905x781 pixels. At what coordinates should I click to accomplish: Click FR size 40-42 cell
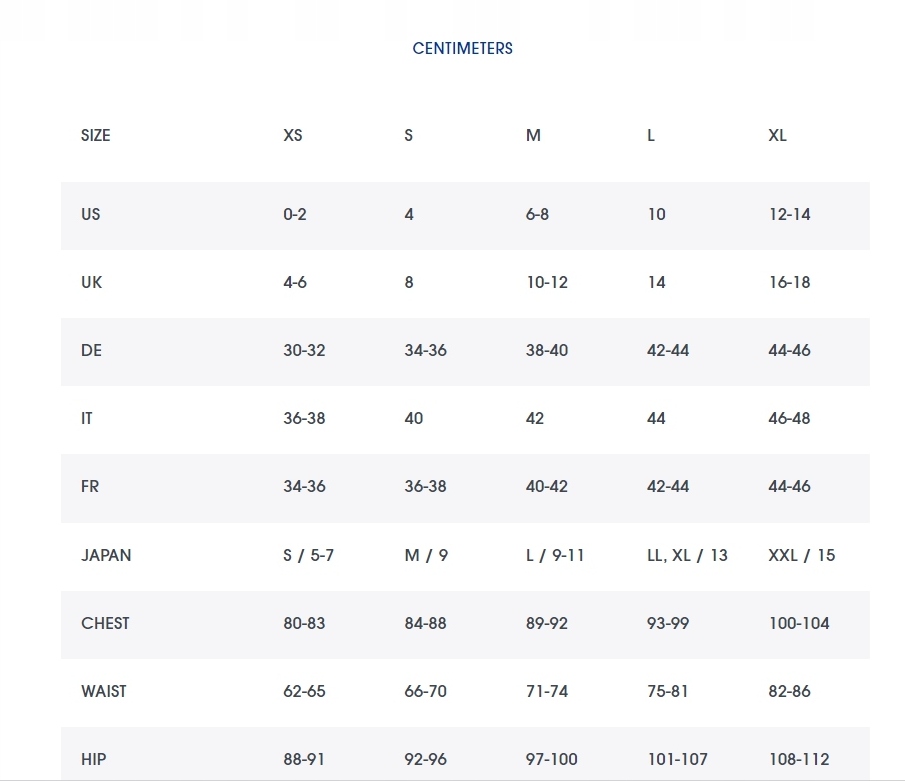point(546,486)
